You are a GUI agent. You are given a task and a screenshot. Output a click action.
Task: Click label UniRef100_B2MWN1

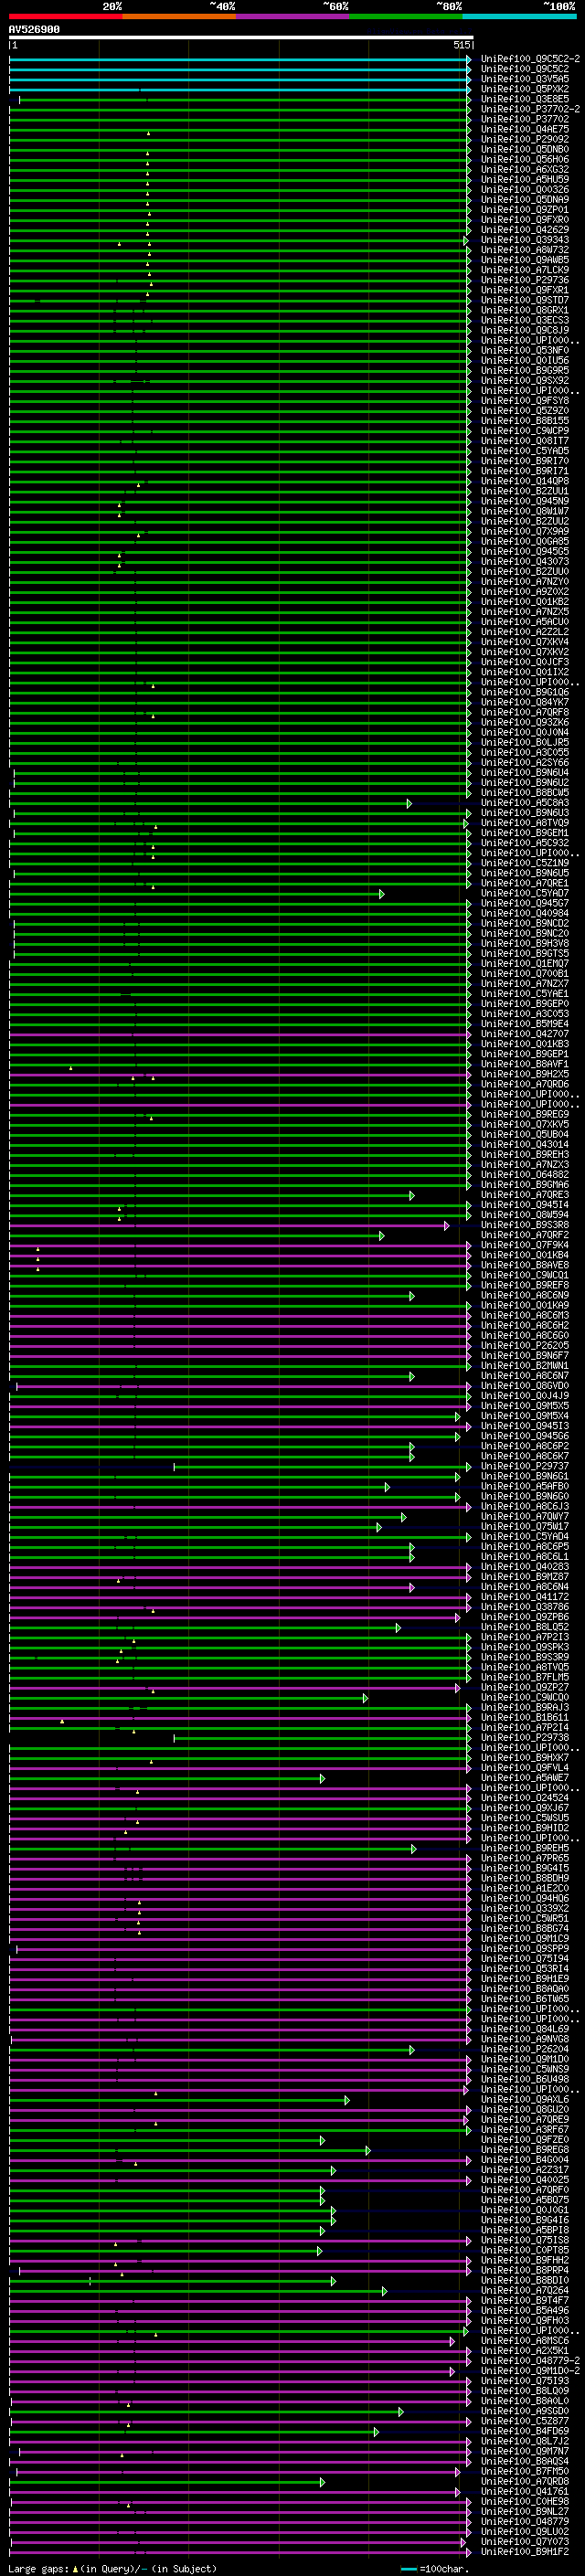(525, 1365)
